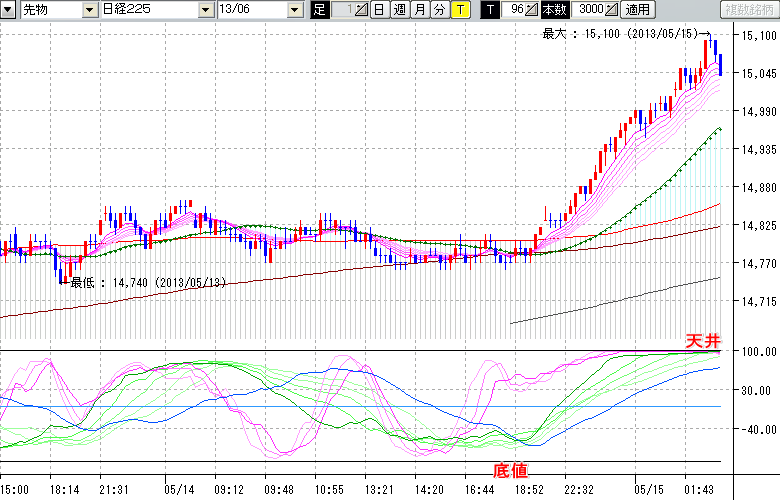This screenshot has height=500, width=780.
Task: Switch to weekly chart with 週 button
Action: coord(399,9)
